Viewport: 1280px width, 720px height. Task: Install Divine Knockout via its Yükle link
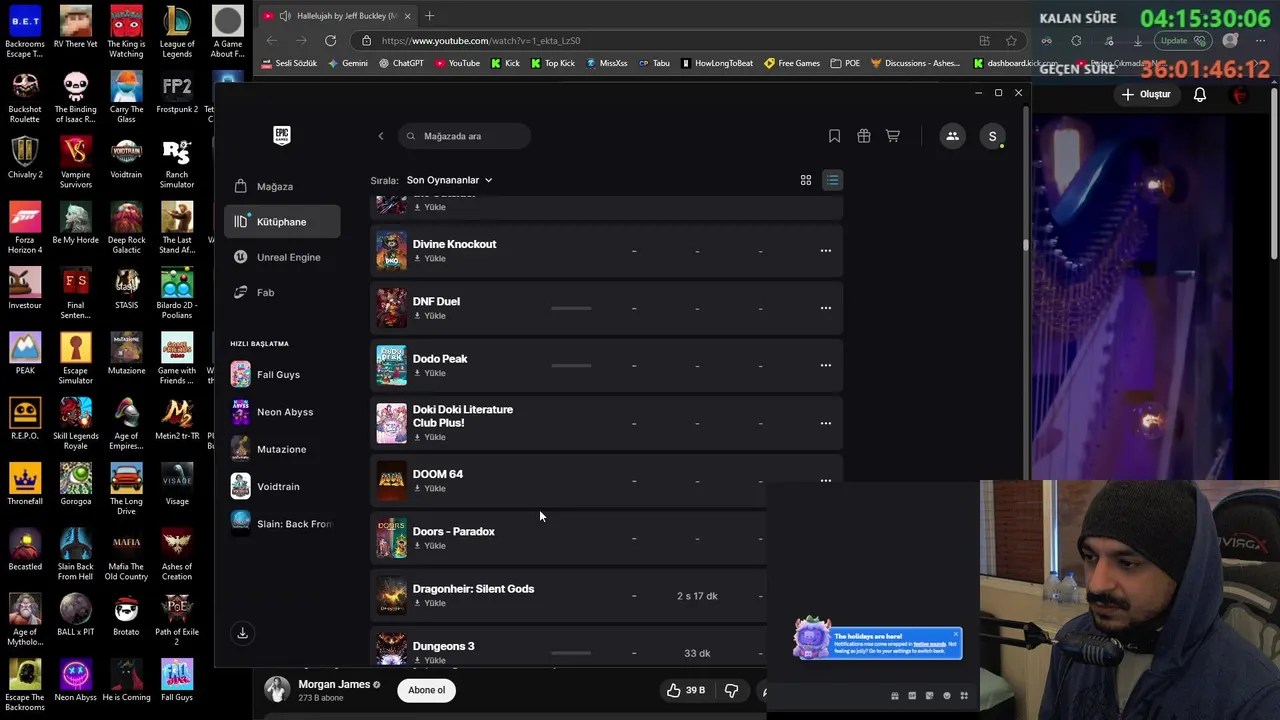[430, 258]
